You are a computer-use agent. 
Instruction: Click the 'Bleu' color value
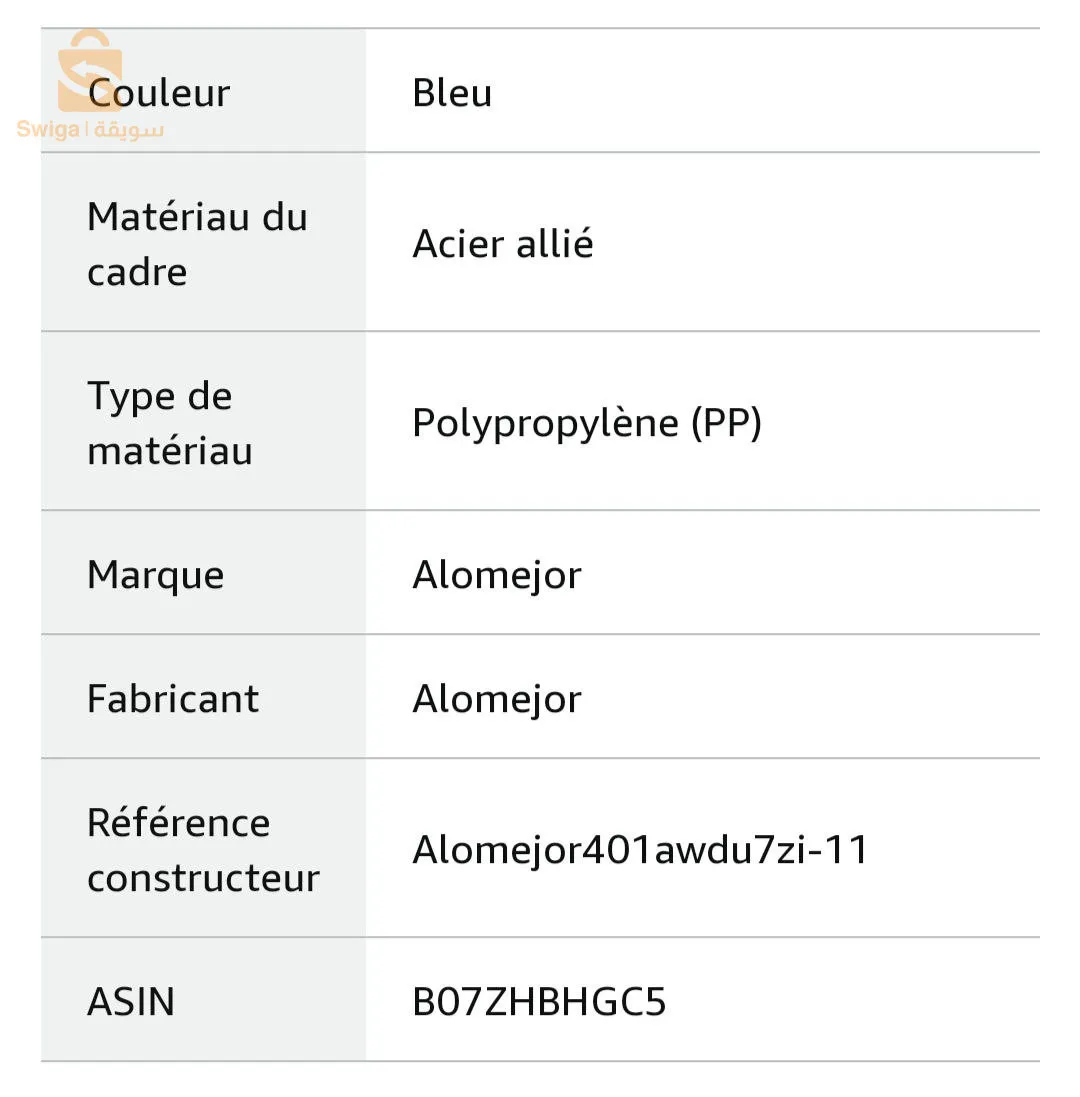pyautogui.click(x=452, y=93)
